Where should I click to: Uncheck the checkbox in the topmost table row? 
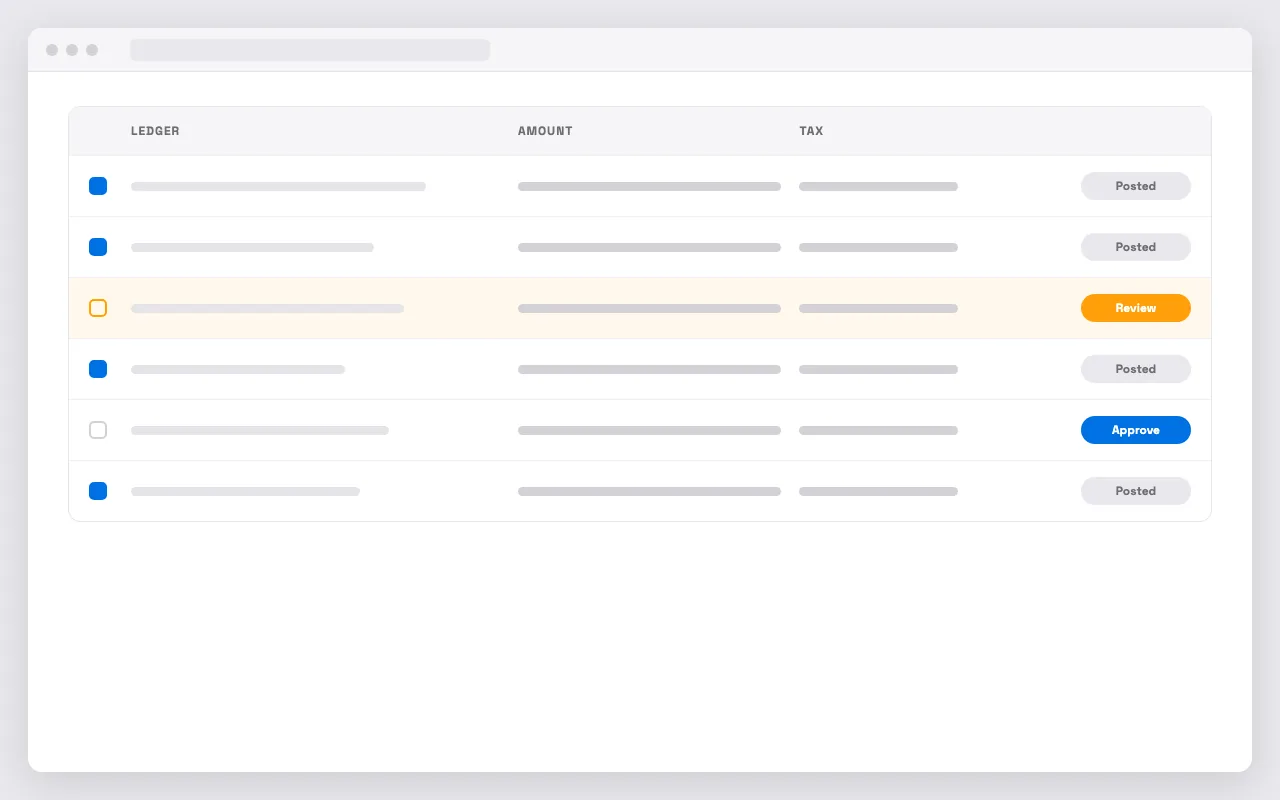tap(98, 186)
